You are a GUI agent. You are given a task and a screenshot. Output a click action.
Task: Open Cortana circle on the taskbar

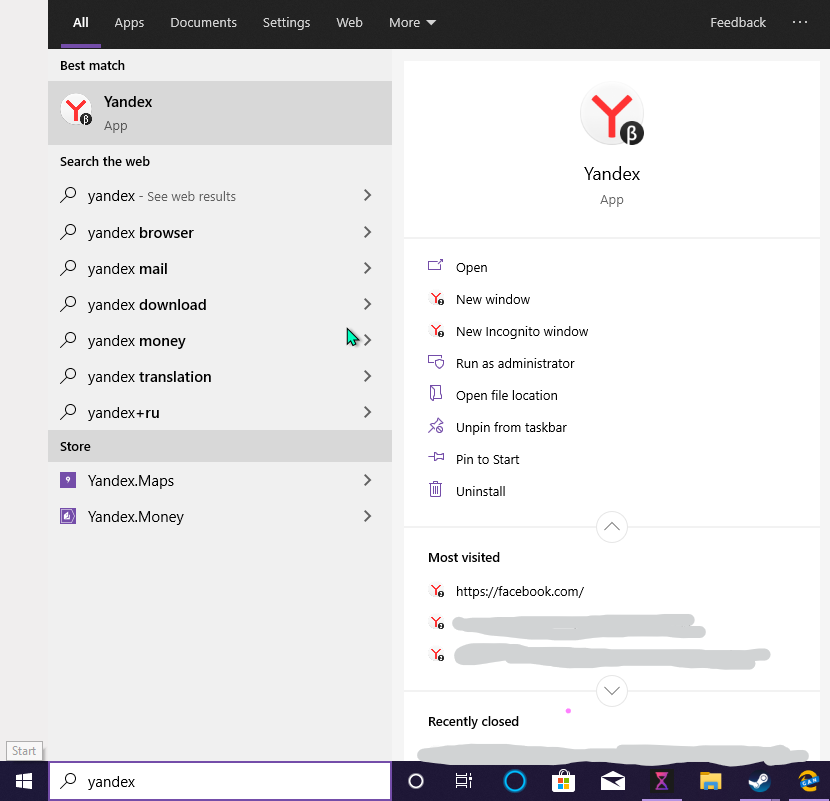tap(416, 781)
